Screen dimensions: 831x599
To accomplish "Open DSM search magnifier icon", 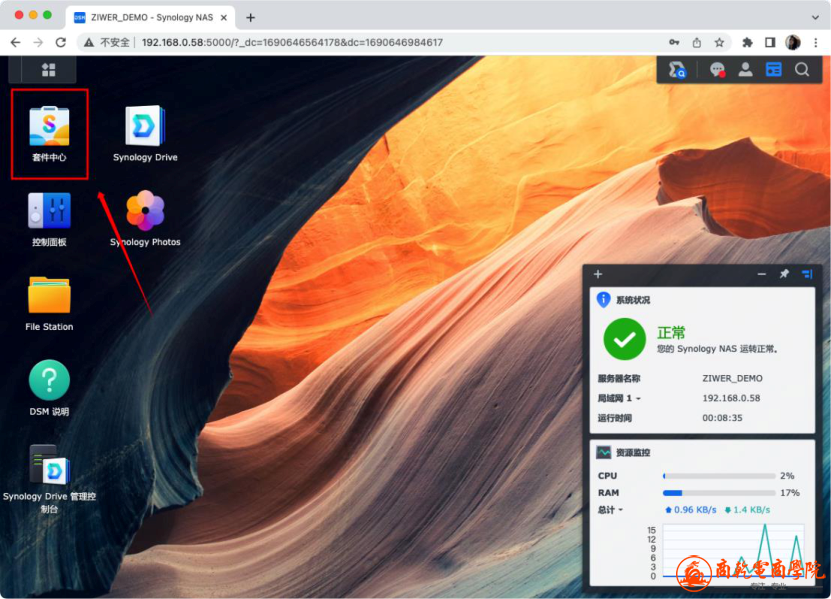I will point(802,69).
